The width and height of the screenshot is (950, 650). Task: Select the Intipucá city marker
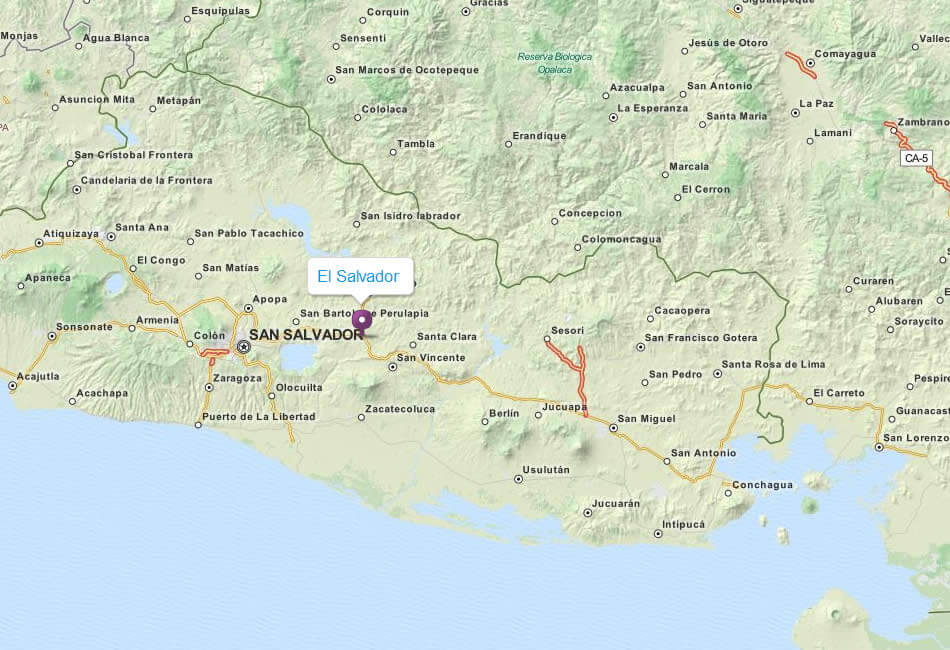pyautogui.click(x=657, y=533)
